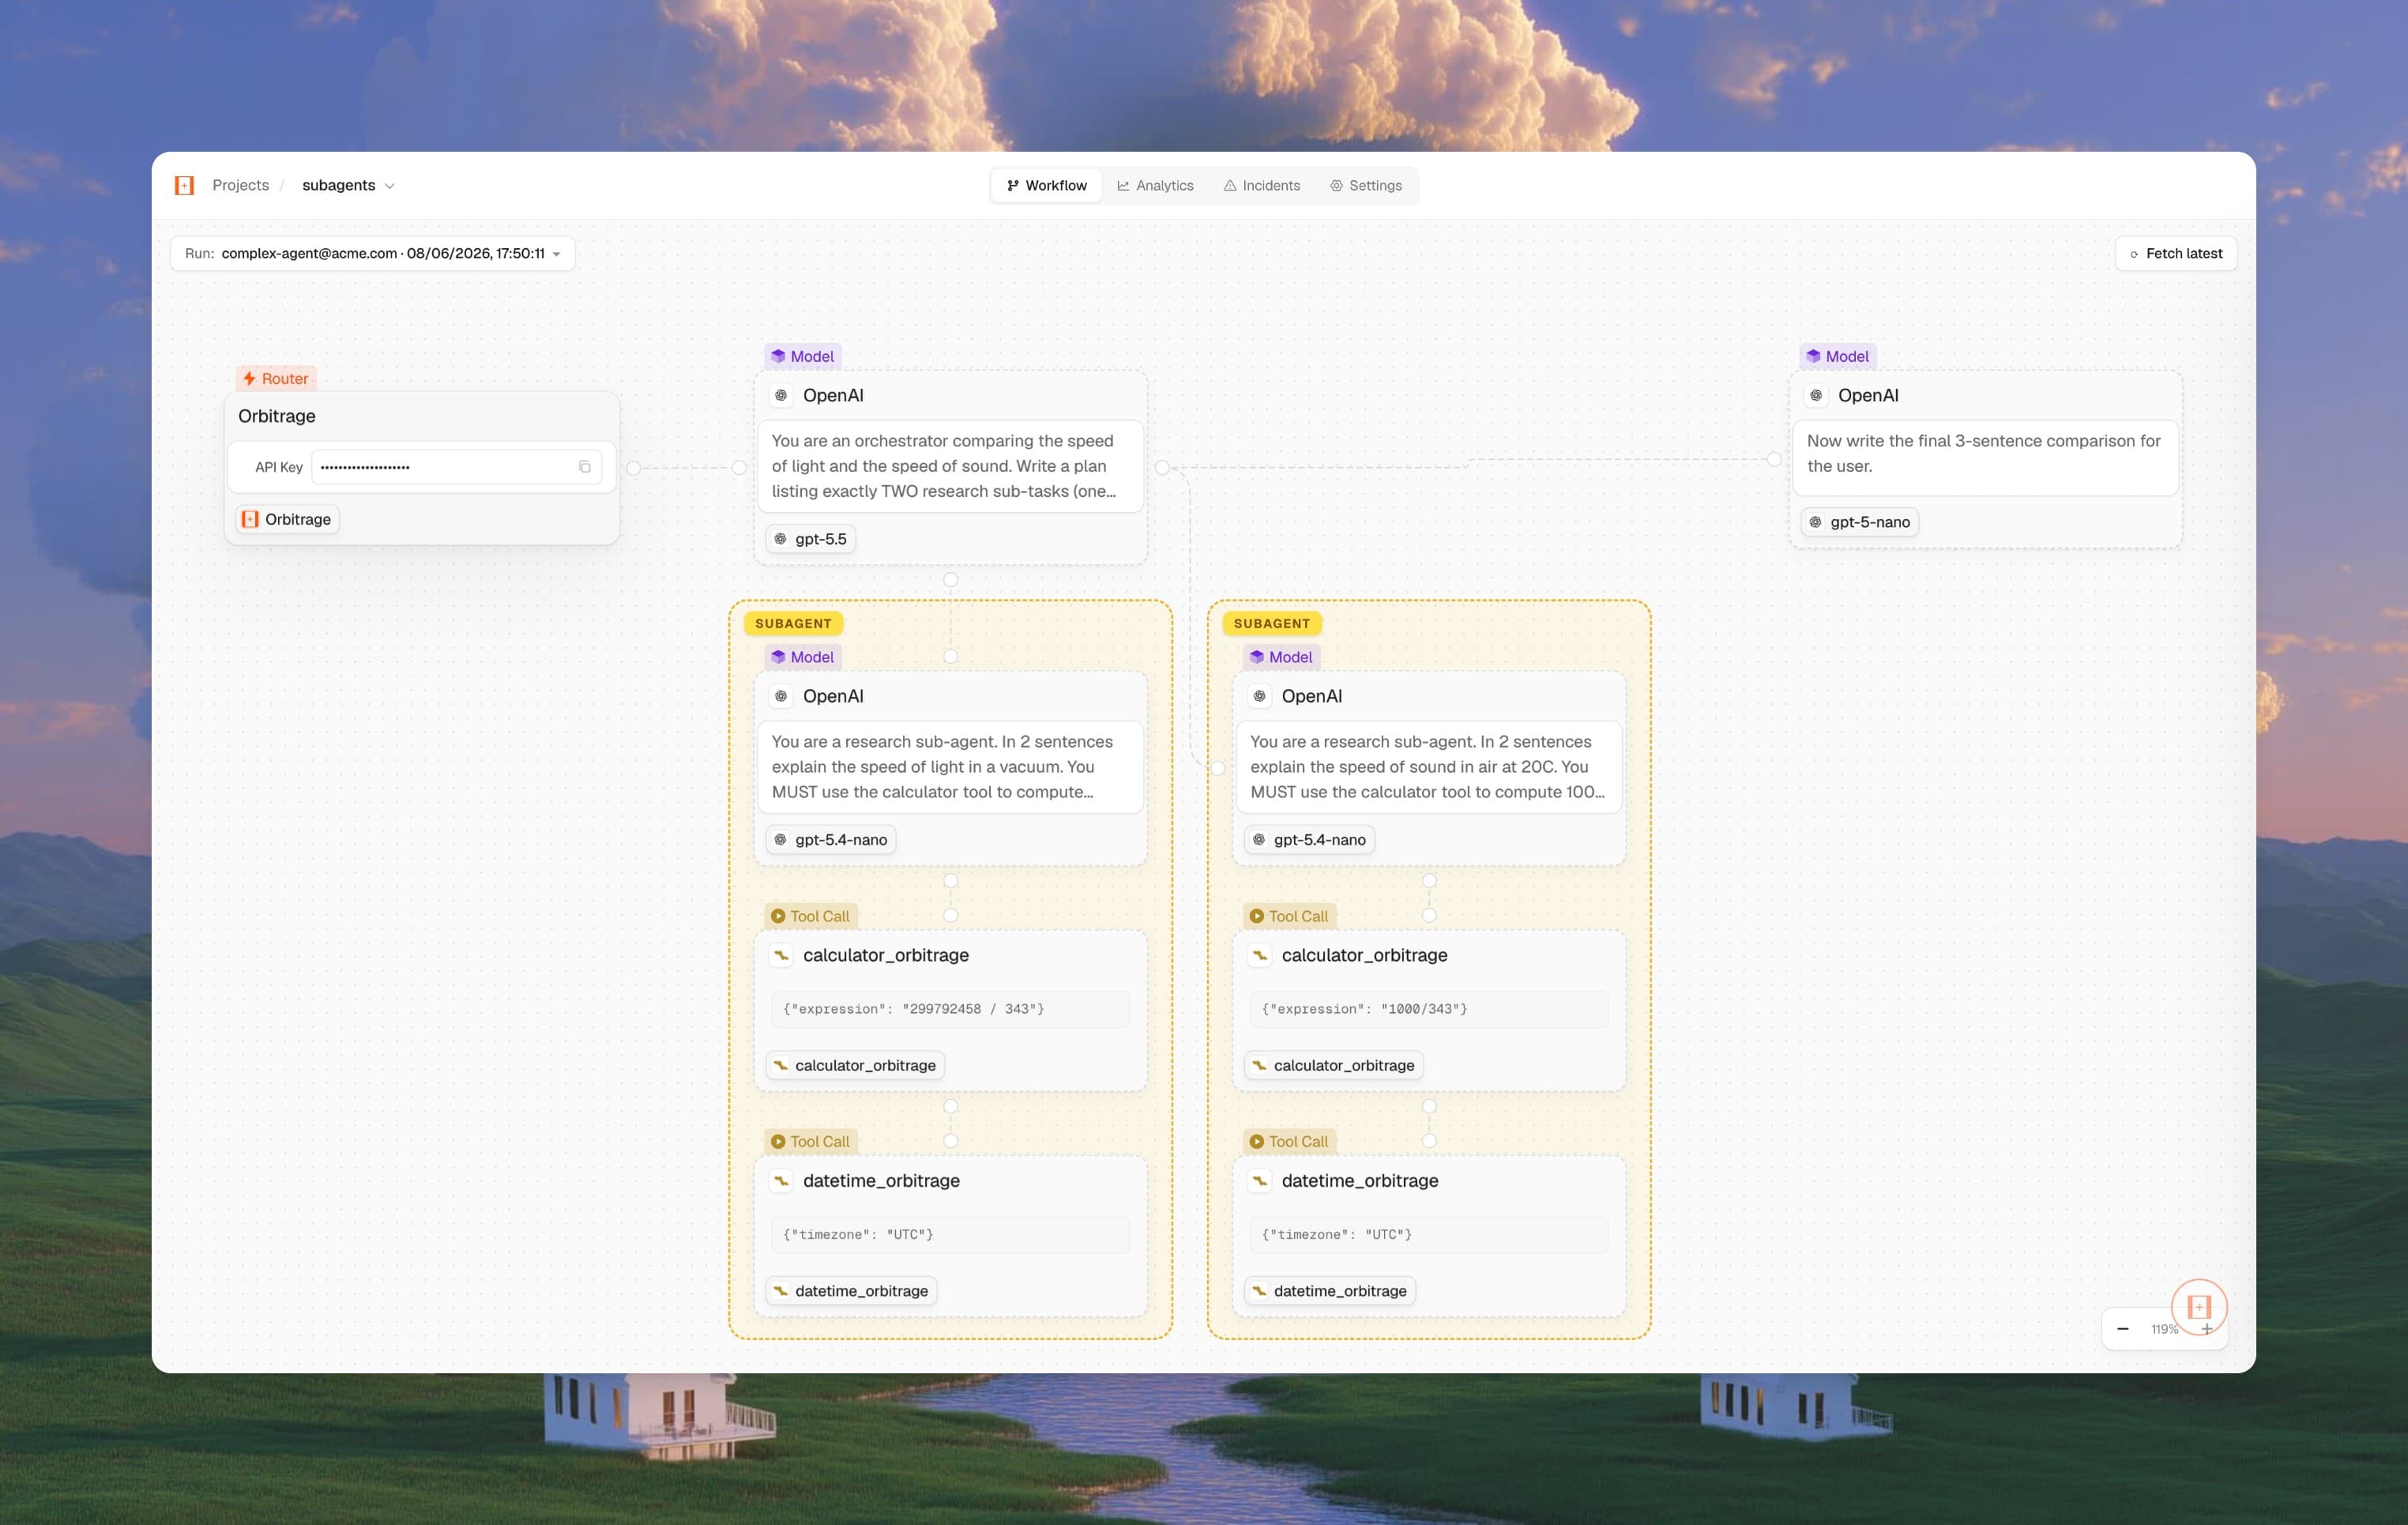
Task: Click the OpenAI icon in the orchestrator node
Action: pos(781,395)
